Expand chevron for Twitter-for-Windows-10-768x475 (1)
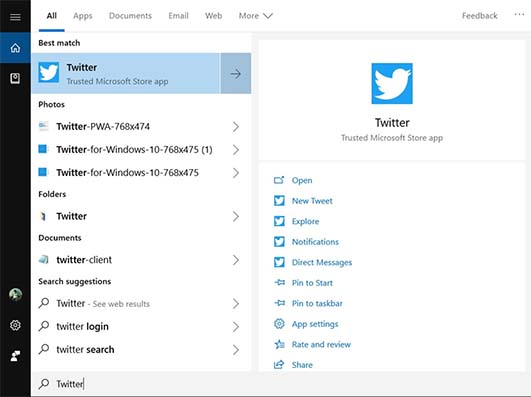The height and width of the screenshot is (397, 531). (x=236, y=150)
